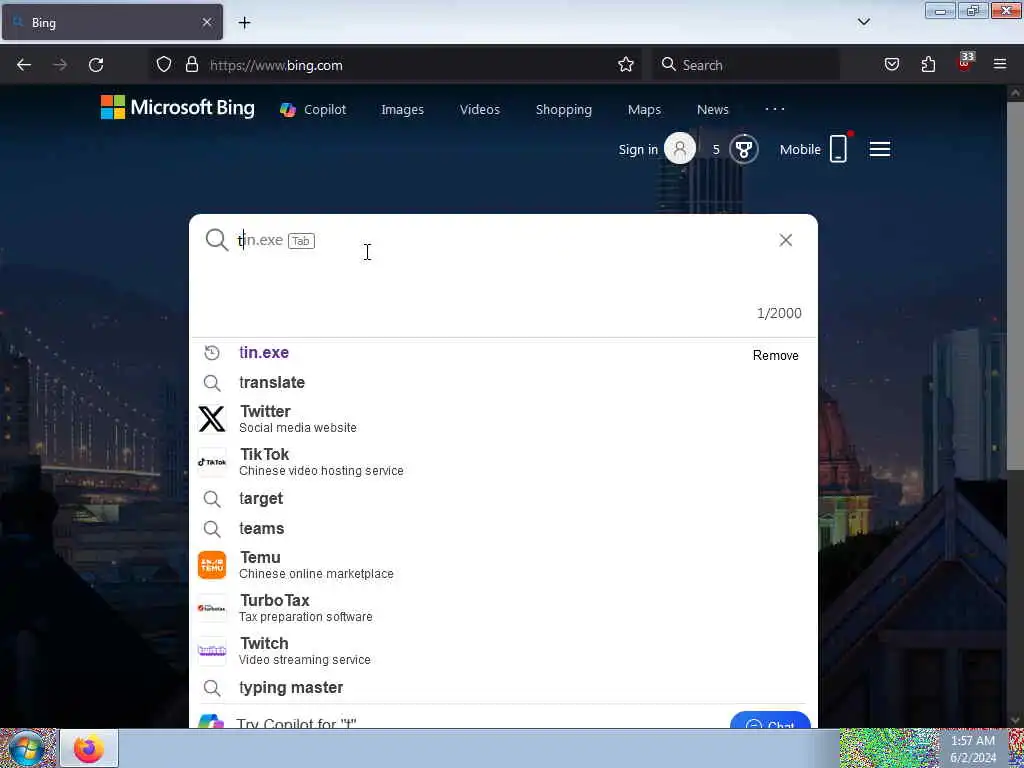Viewport: 1024px width, 768px height.
Task: Click the history clock icon beside tin.exe
Action: (x=212, y=353)
